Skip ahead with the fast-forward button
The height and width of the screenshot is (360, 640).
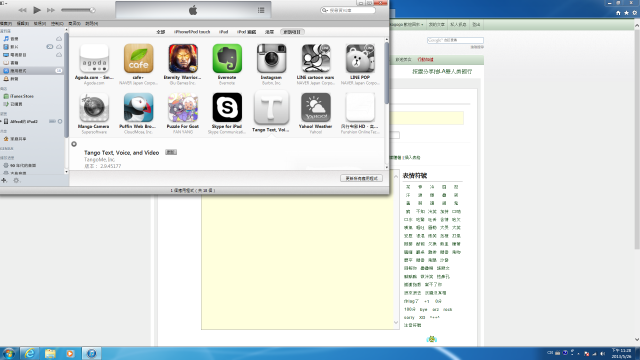click(51, 10)
